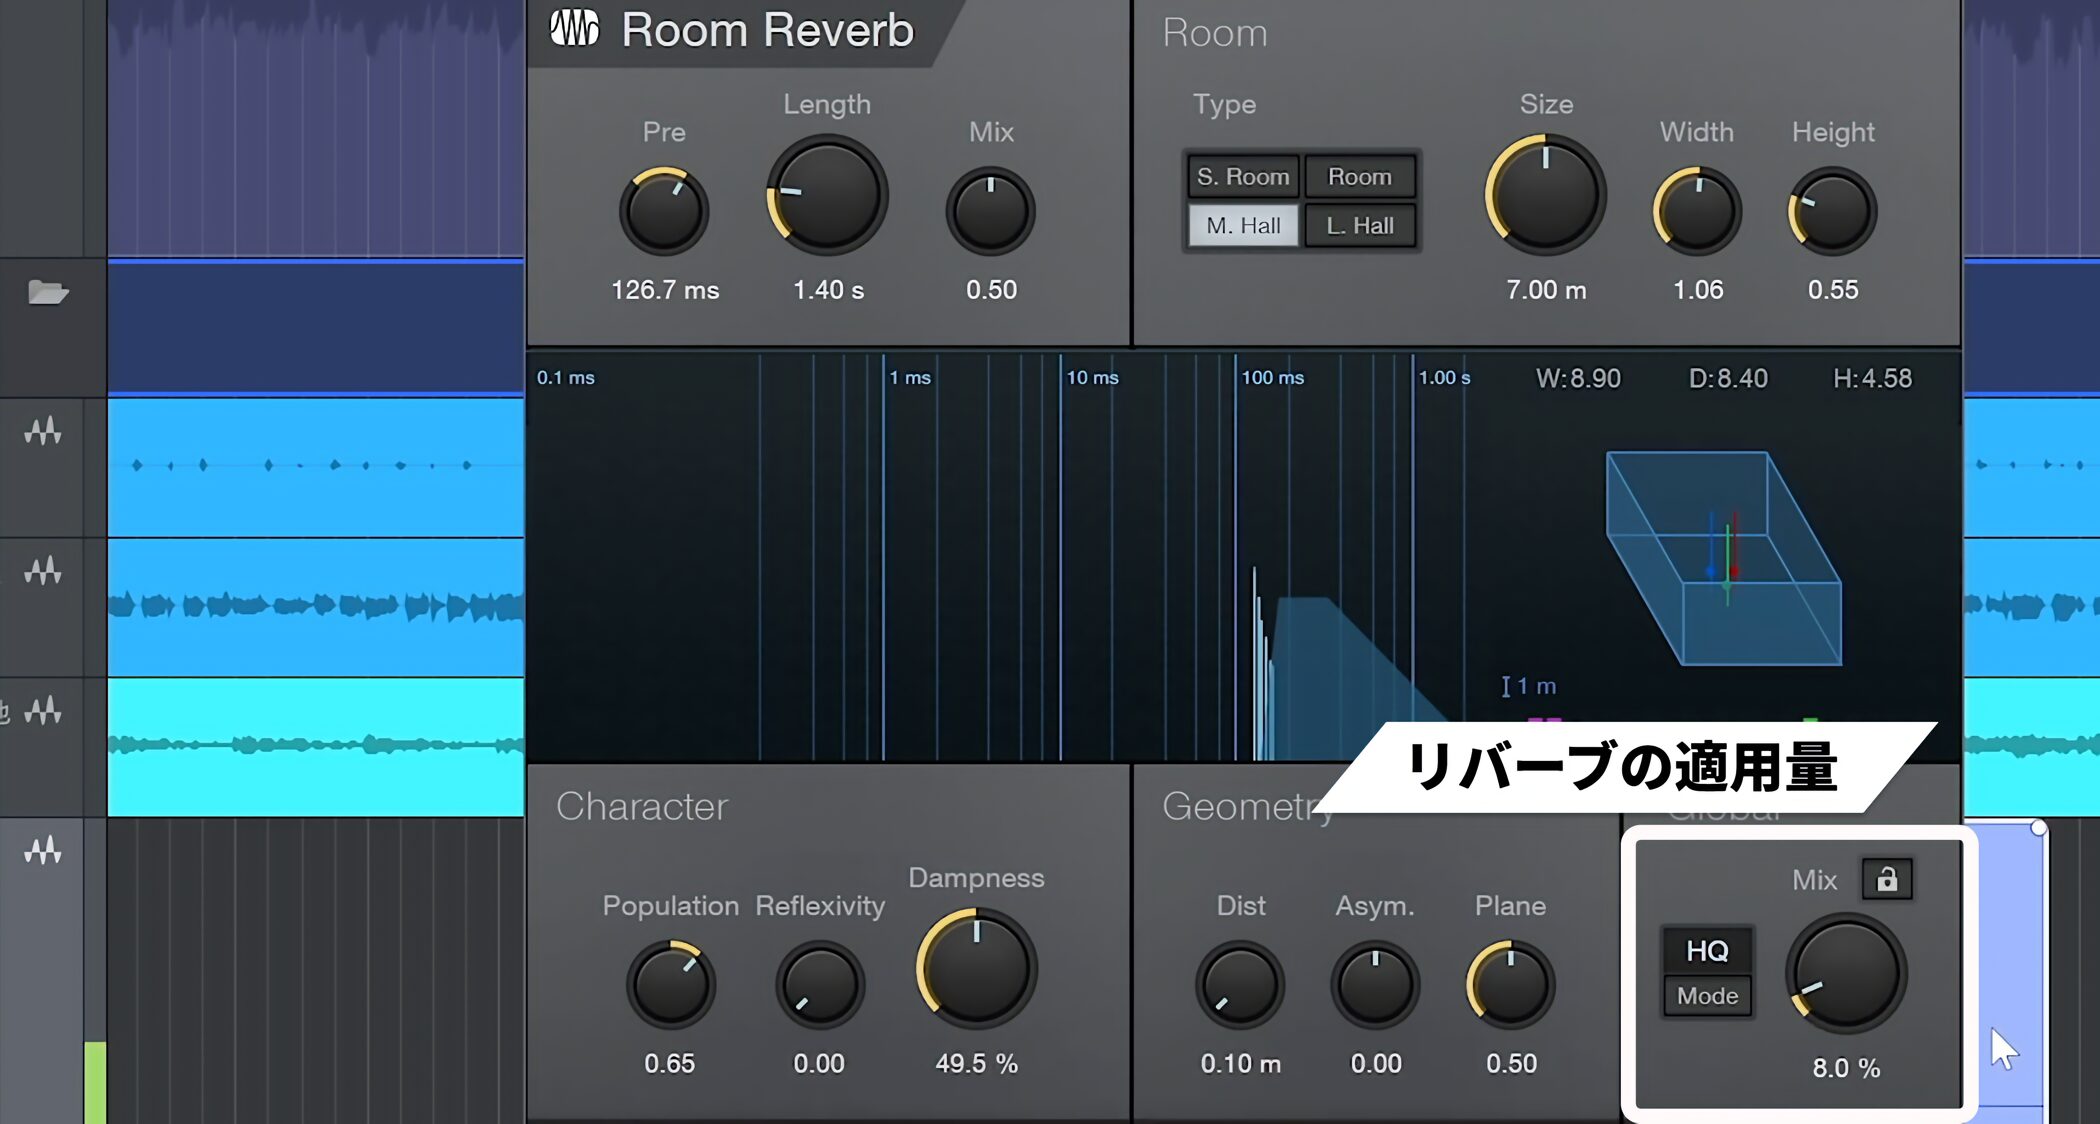Click the first audio track waveform icon
The height and width of the screenshot is (1124, 2100).
click(x=43, y=431)
